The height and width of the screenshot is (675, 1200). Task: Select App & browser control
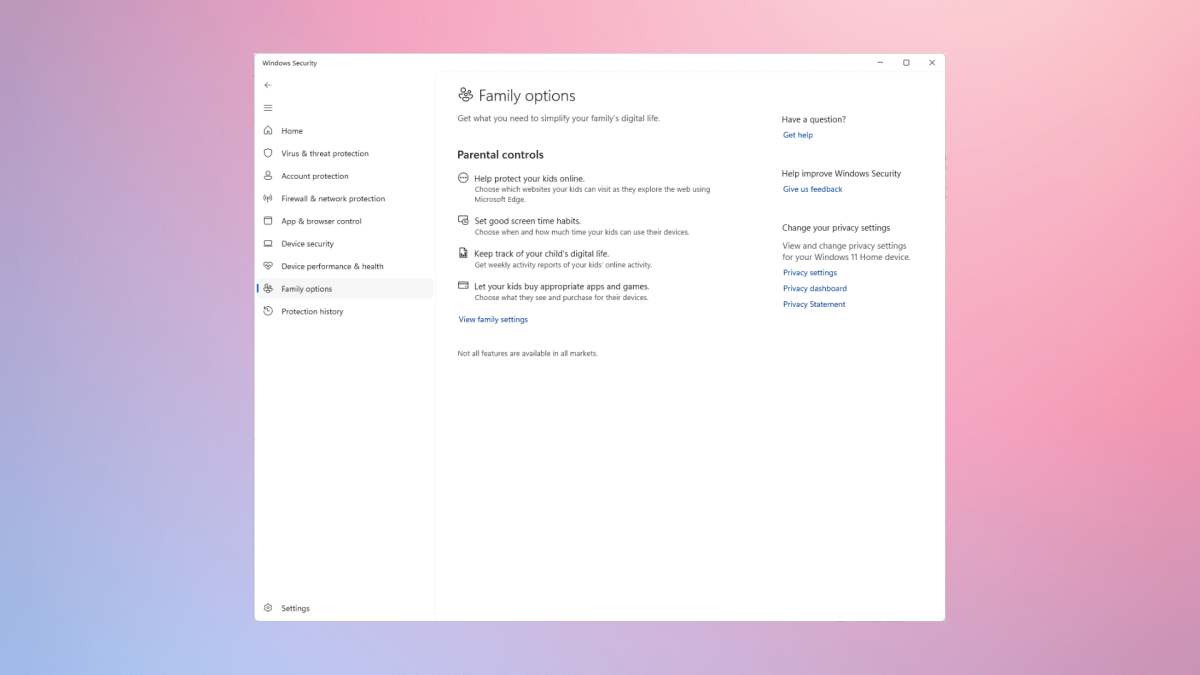[344, 221]
